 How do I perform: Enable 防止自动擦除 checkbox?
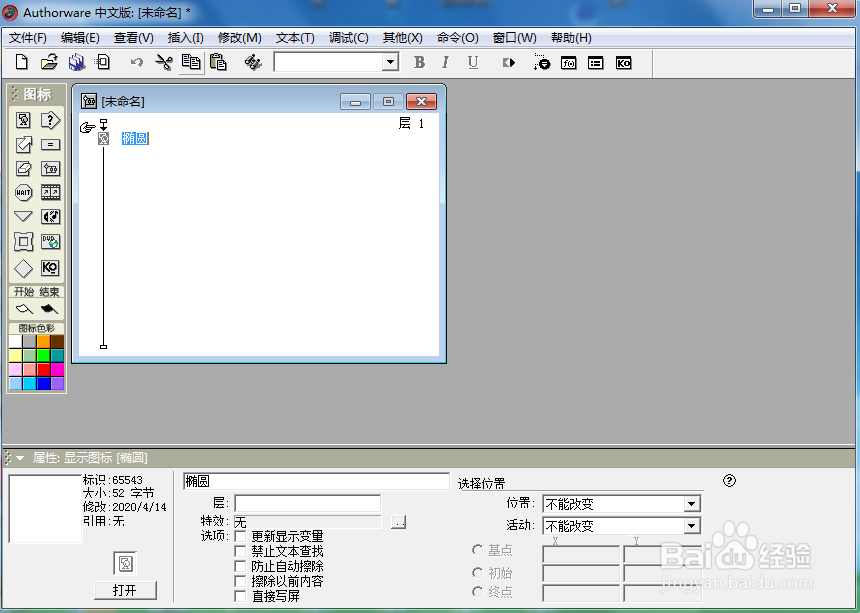coord(240,566)
